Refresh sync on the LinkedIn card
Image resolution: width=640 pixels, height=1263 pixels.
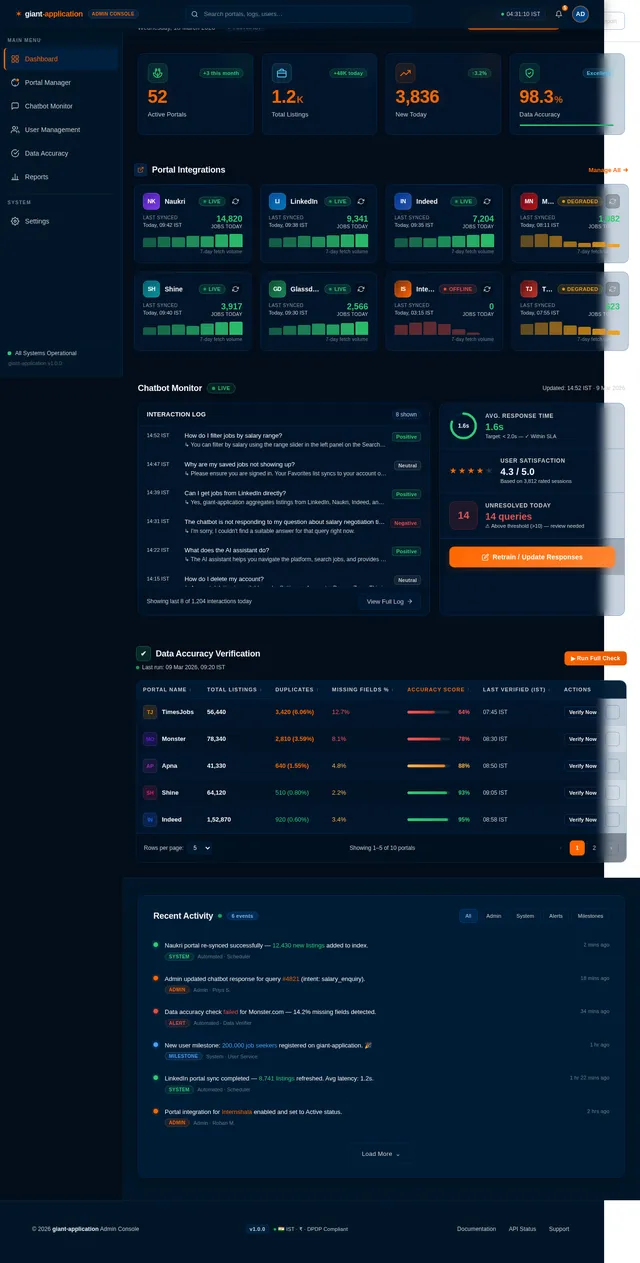(x=361, y=201)
